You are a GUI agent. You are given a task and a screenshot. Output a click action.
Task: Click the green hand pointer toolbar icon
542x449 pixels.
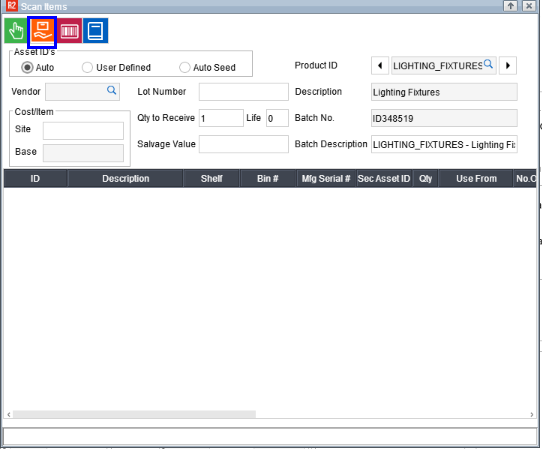(16, 31)
